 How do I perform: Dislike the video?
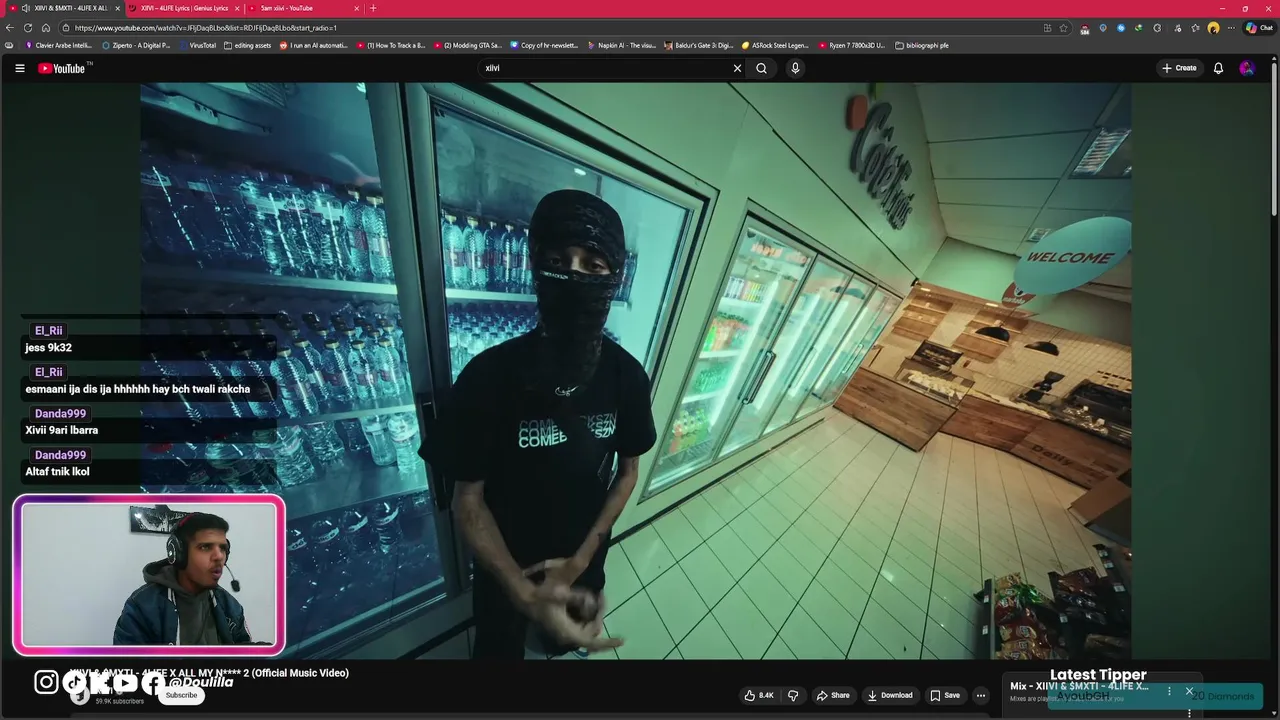[793, 695]
